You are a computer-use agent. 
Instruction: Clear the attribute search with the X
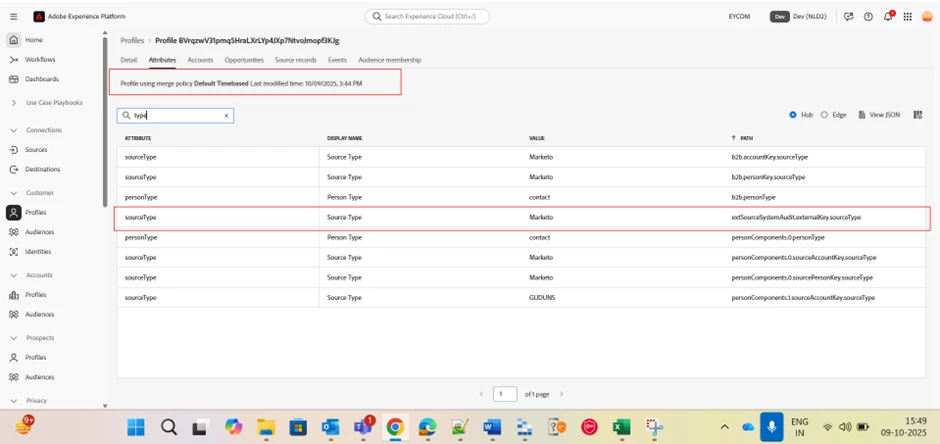[x=226, y=116]
